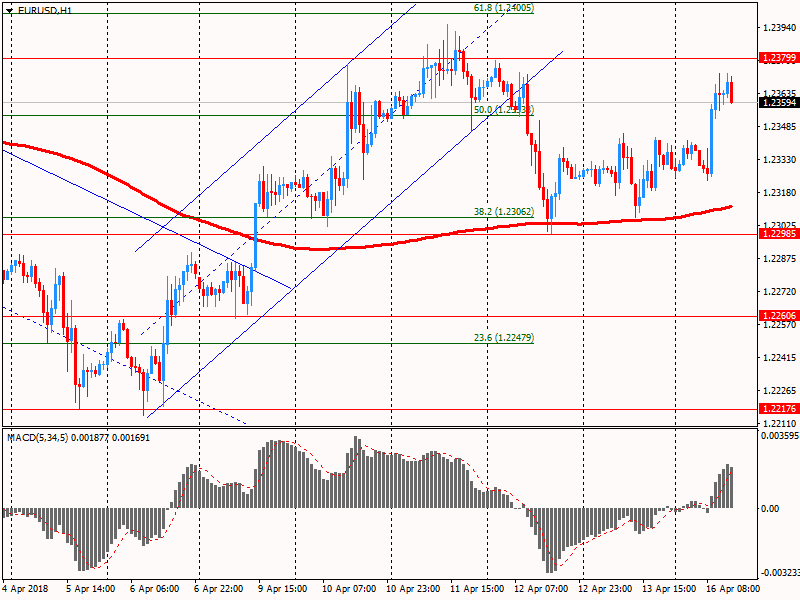Click the 1.23799 red price level tag

click(779, 58)
